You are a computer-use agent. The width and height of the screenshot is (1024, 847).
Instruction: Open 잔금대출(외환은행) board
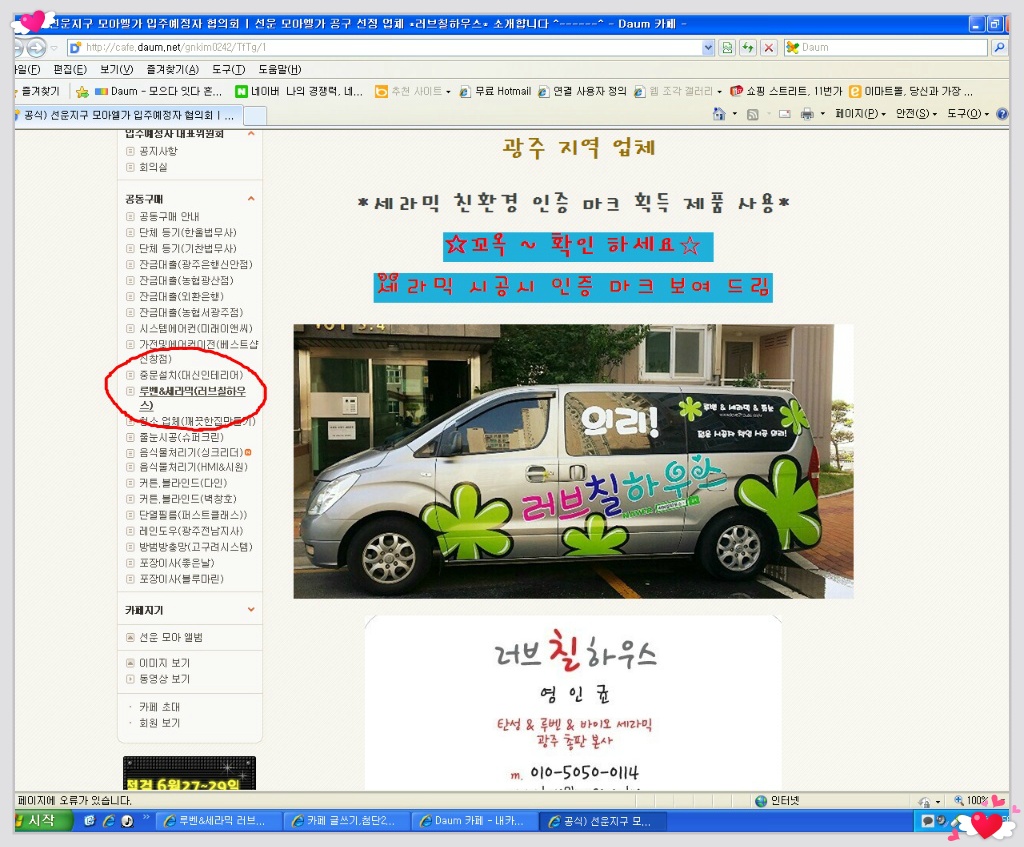(181, 296)
